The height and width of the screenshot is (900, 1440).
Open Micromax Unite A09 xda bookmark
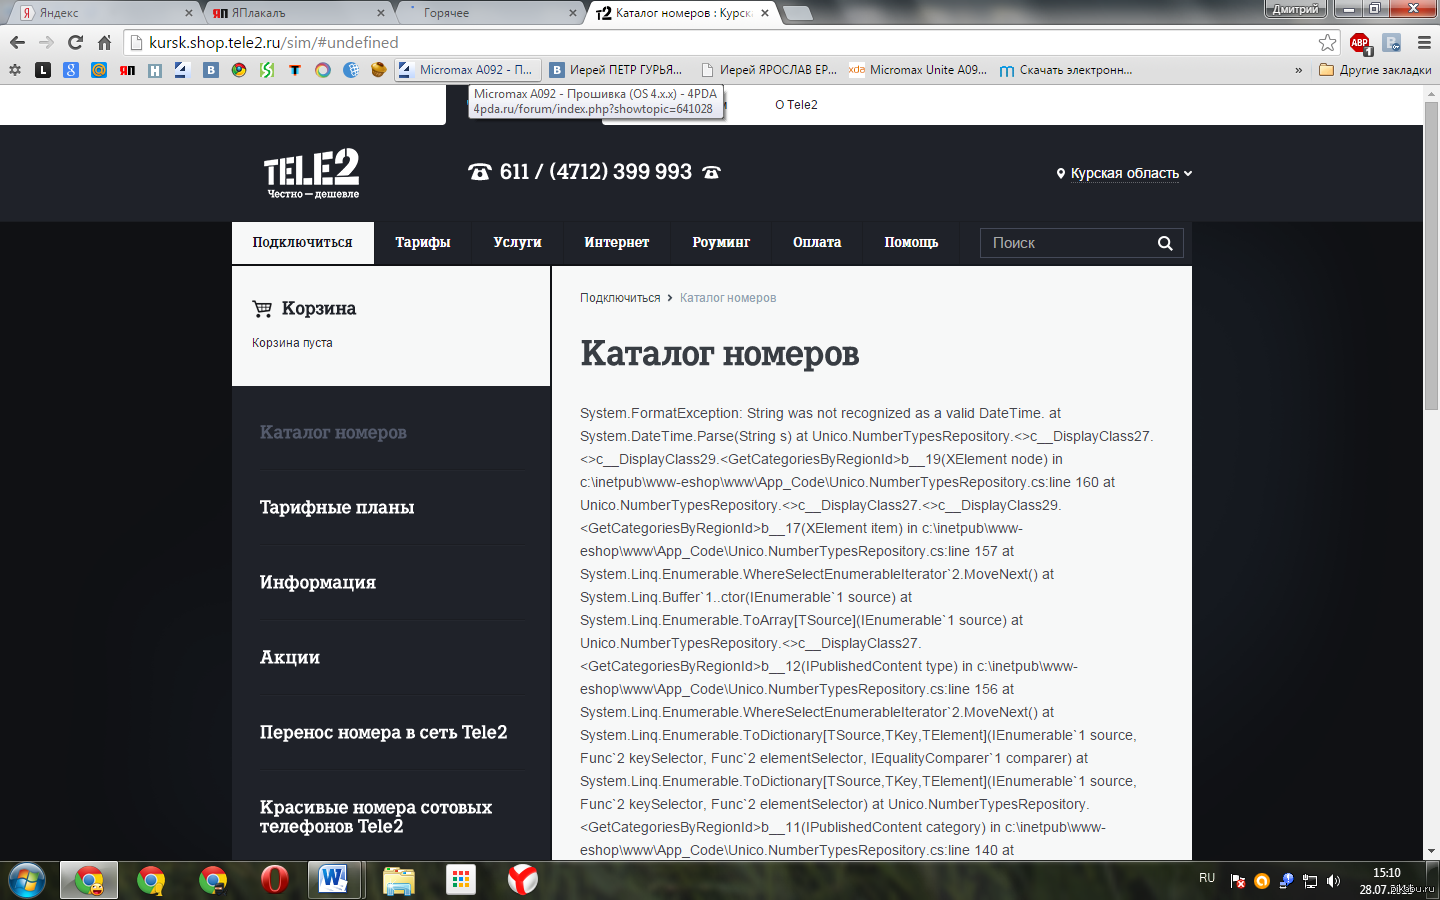tap(918, 70)
